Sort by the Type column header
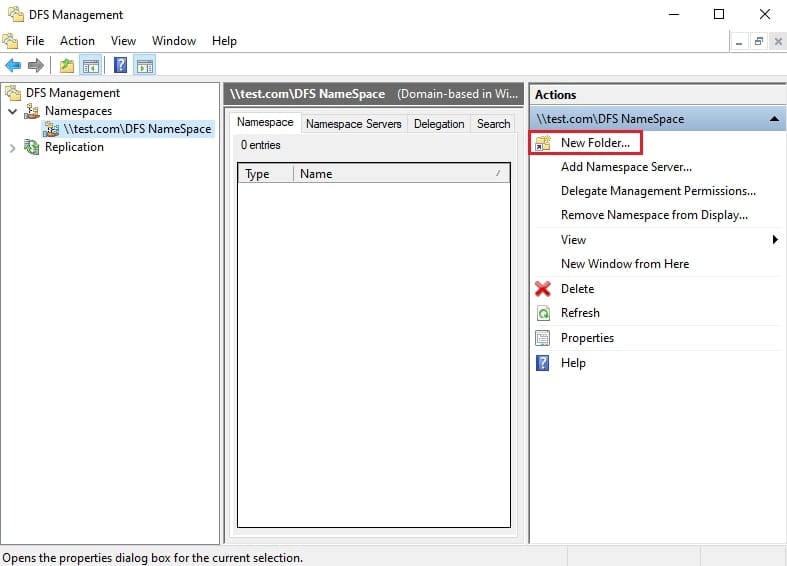 [x=266, y=174]
